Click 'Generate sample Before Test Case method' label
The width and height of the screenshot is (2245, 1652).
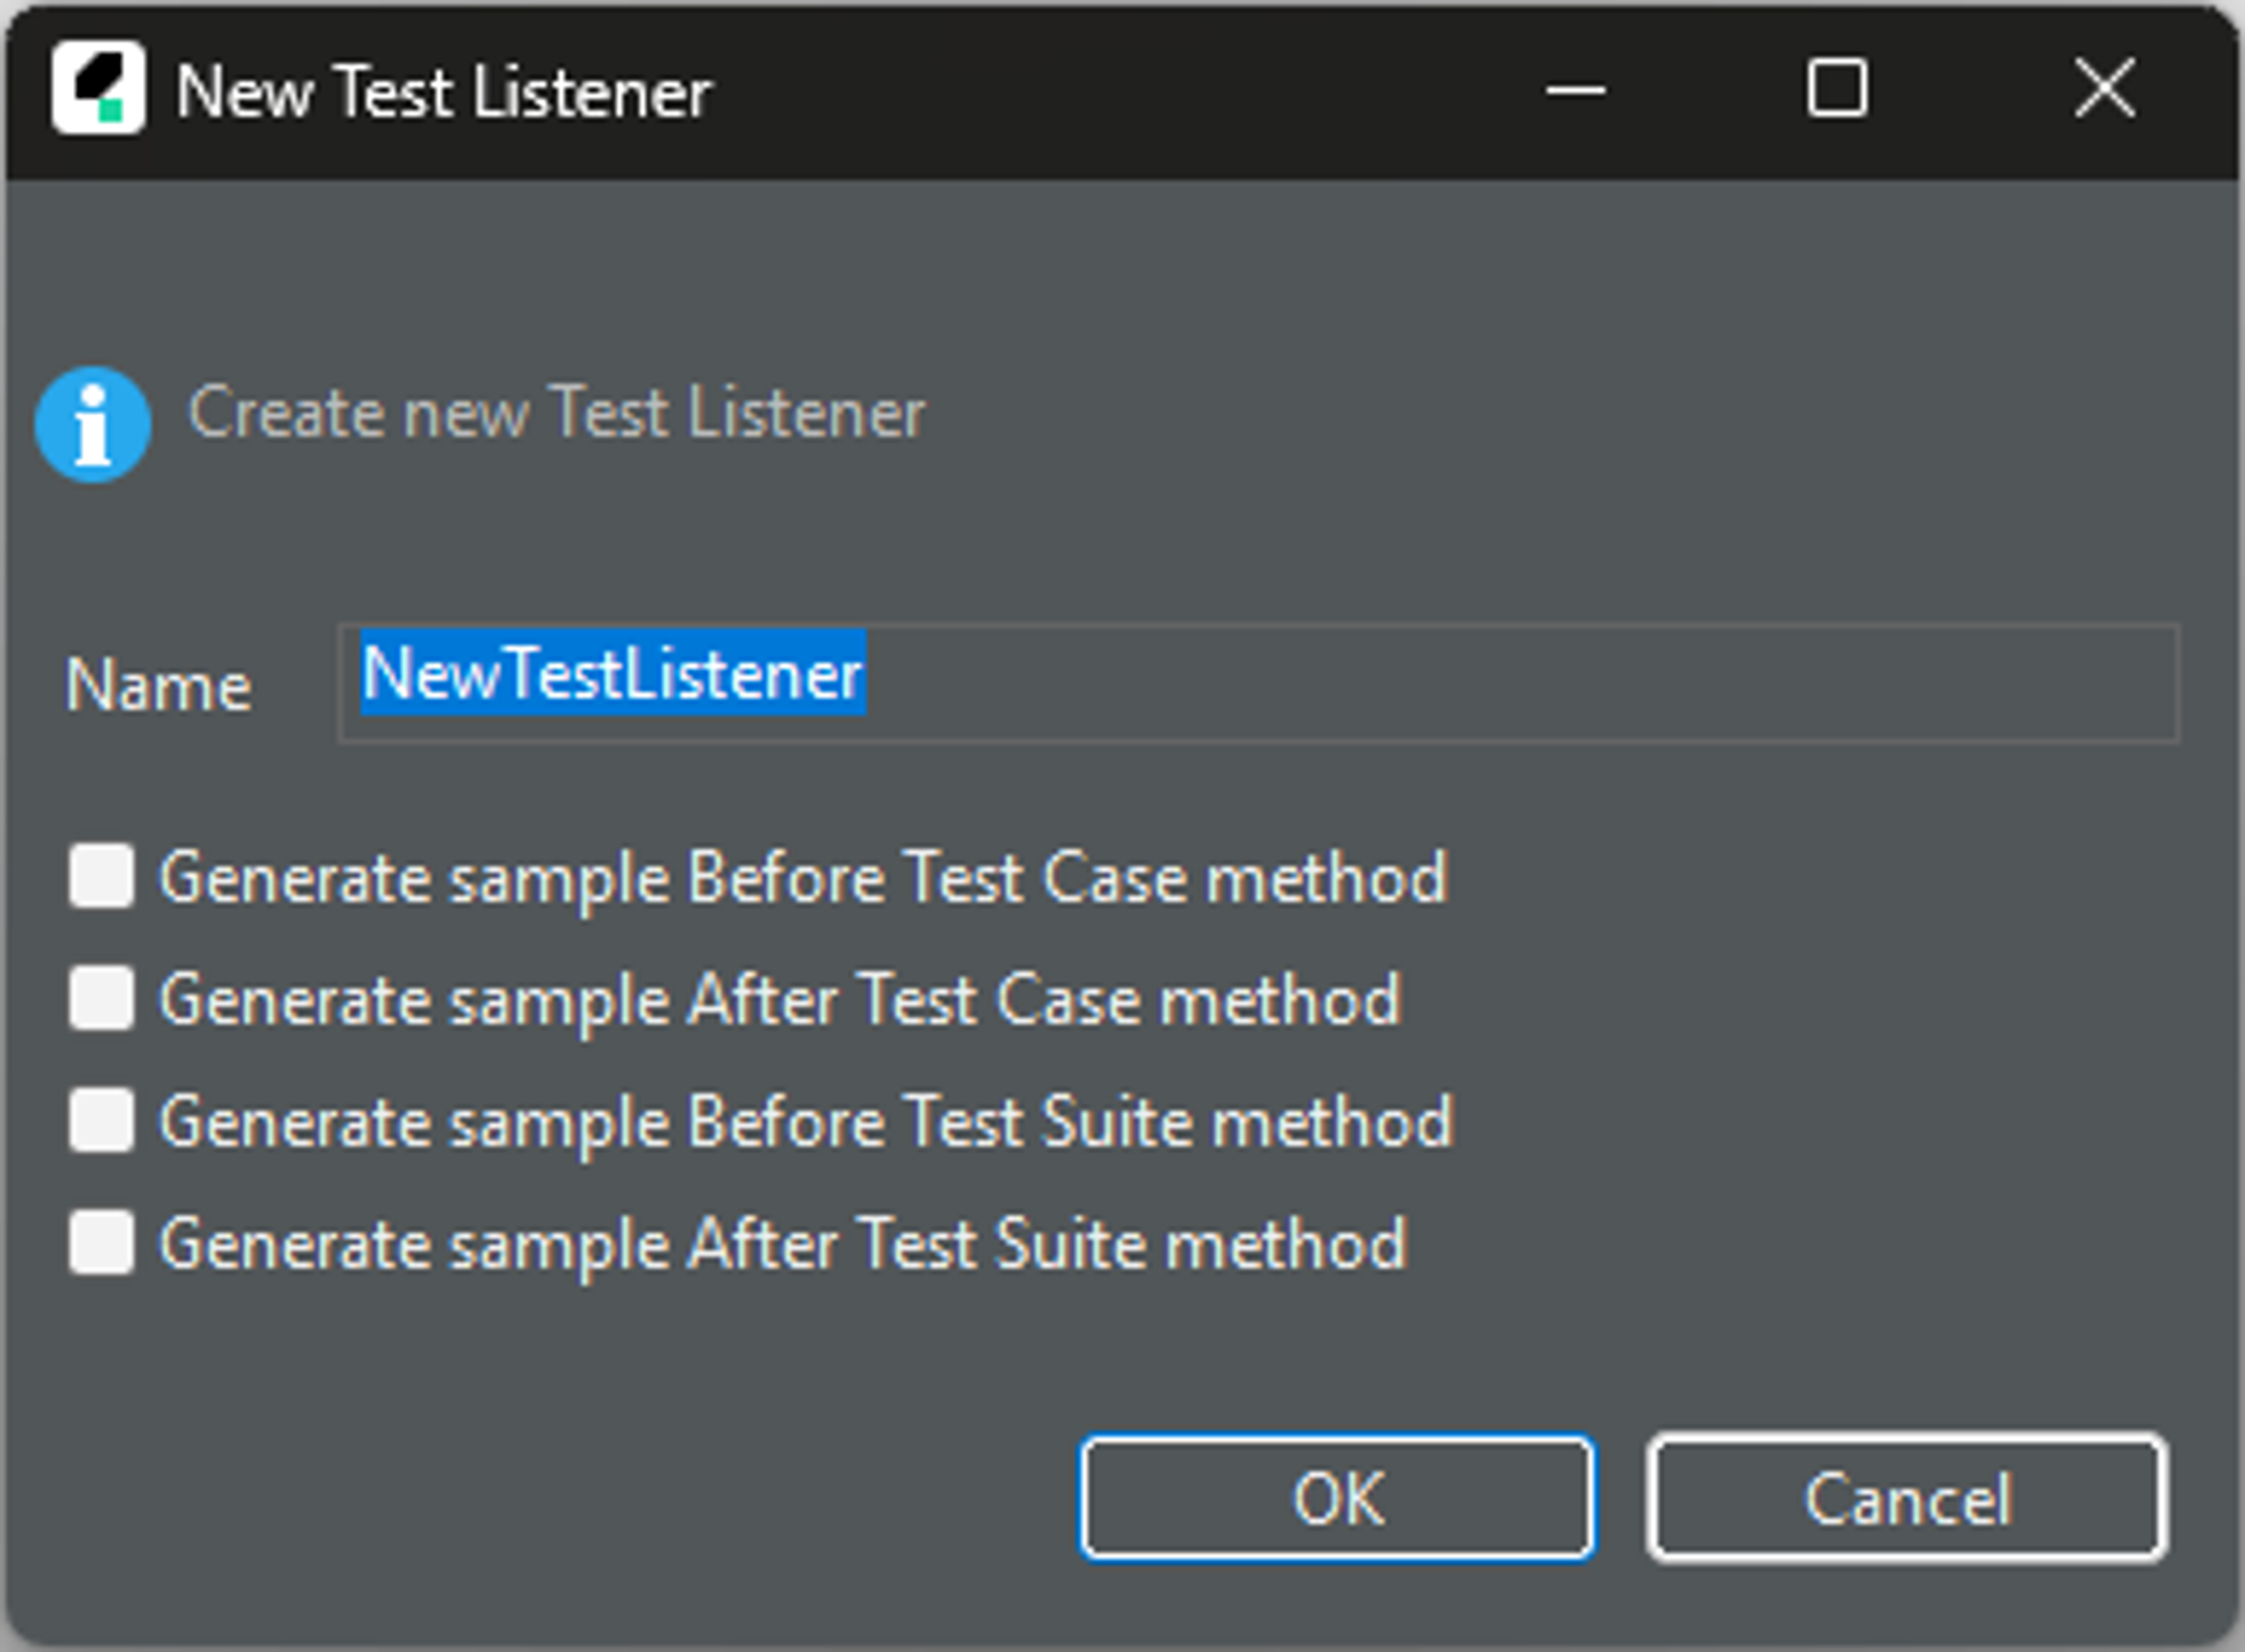tap(803, 877)
